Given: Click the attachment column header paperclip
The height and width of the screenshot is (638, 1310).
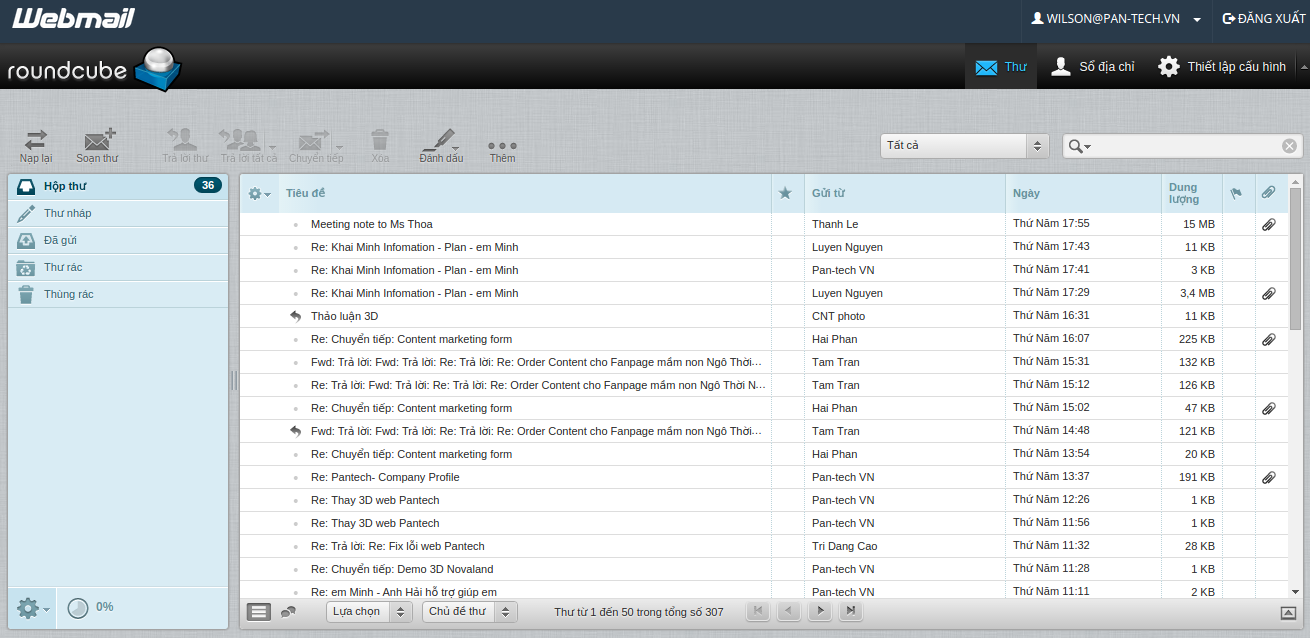Looking at the screenshot, I should pyautogui.click(x=1268, y=192).
